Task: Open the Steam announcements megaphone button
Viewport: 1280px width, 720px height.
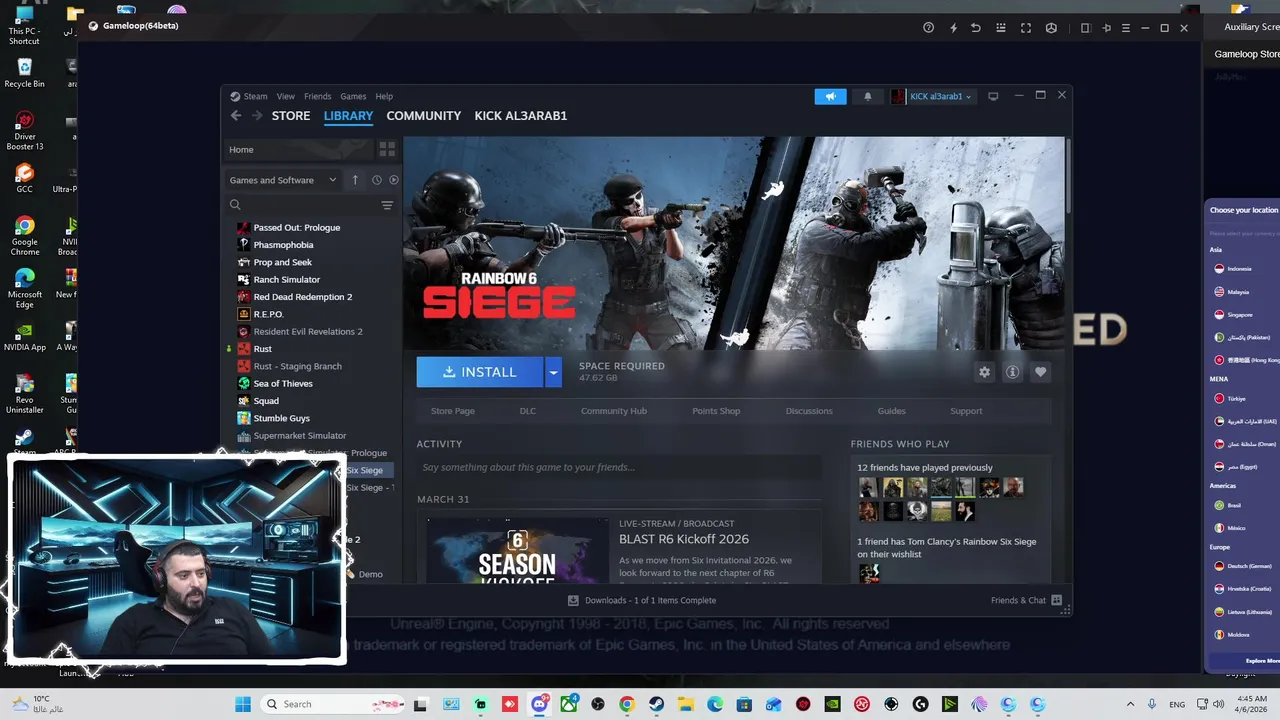Action: [830, 96]
